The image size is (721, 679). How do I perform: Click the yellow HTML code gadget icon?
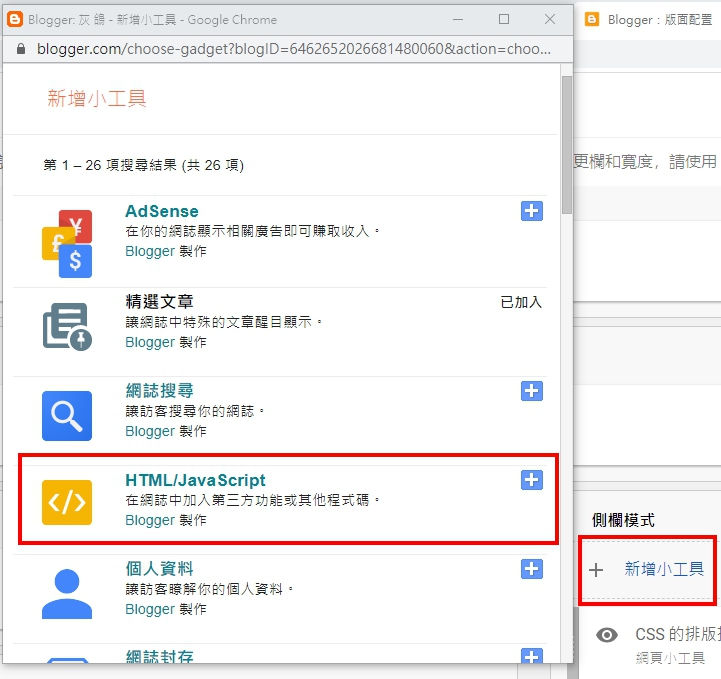67,502
